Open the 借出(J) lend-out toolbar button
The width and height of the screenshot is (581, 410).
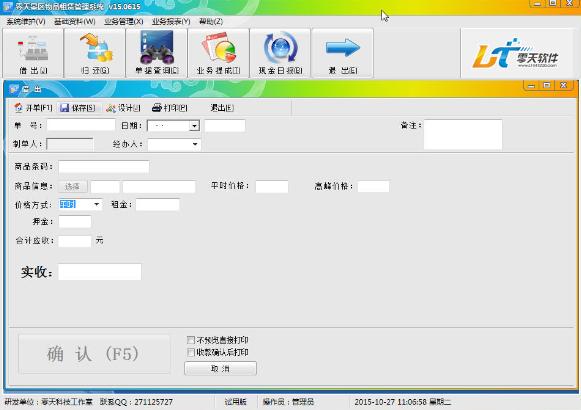(33, 53)
